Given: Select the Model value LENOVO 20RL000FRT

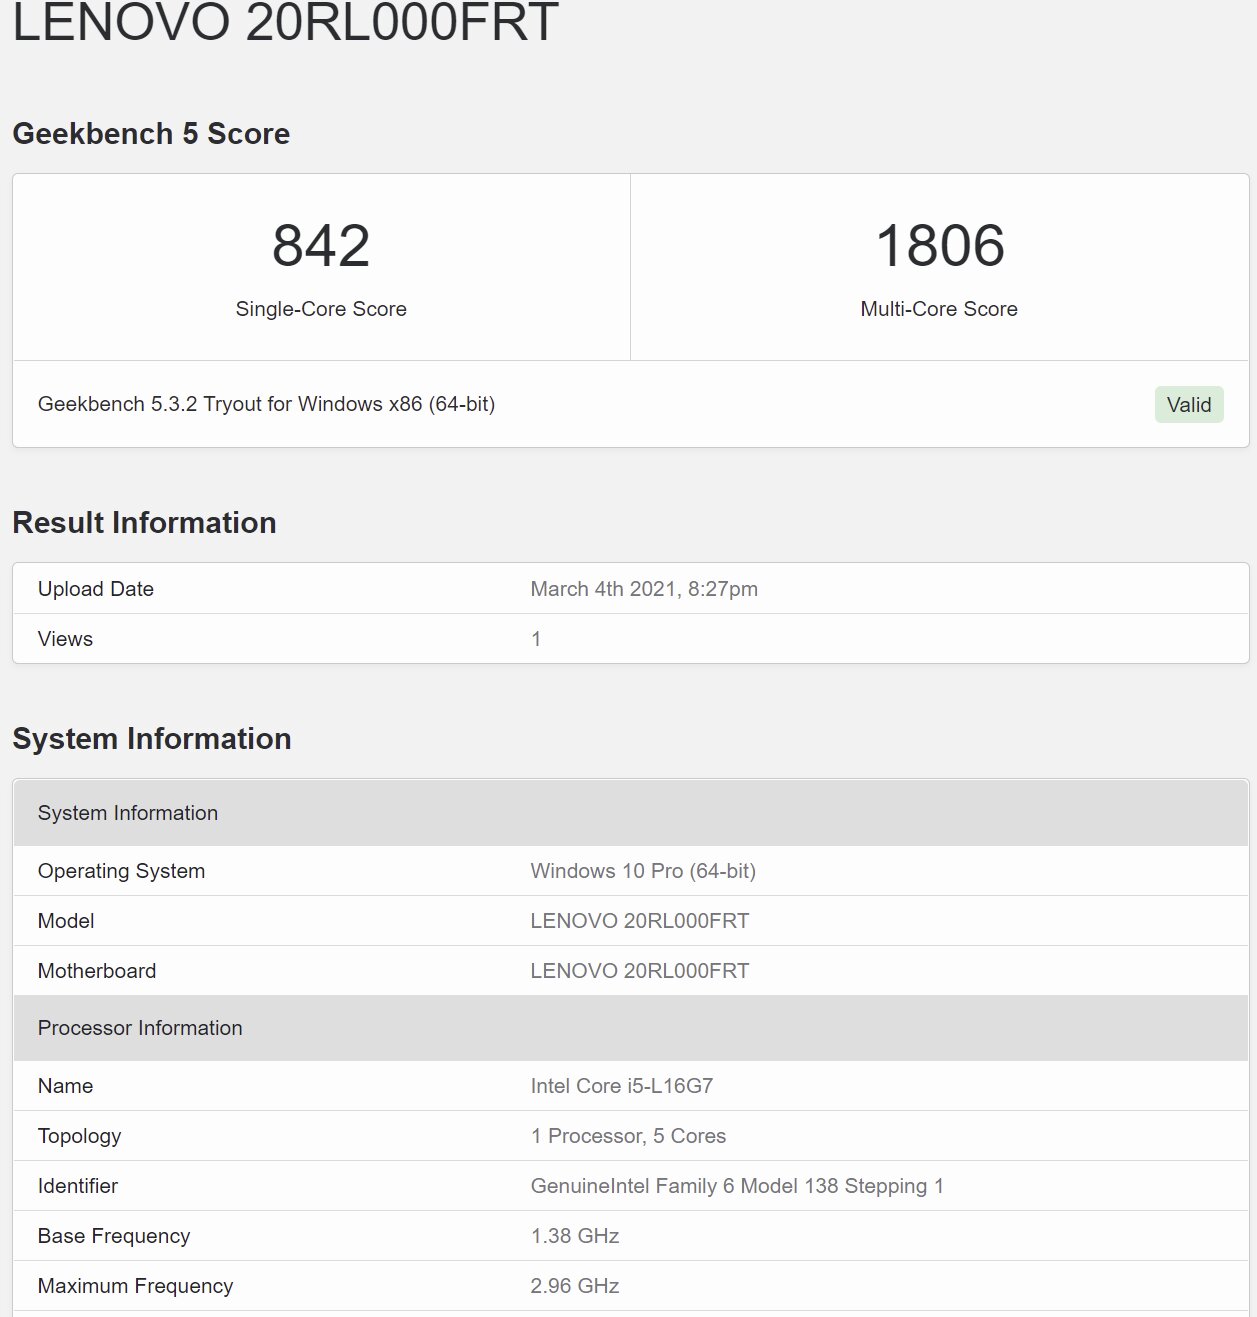Looking at the screenshot, I should click(640, 921).
